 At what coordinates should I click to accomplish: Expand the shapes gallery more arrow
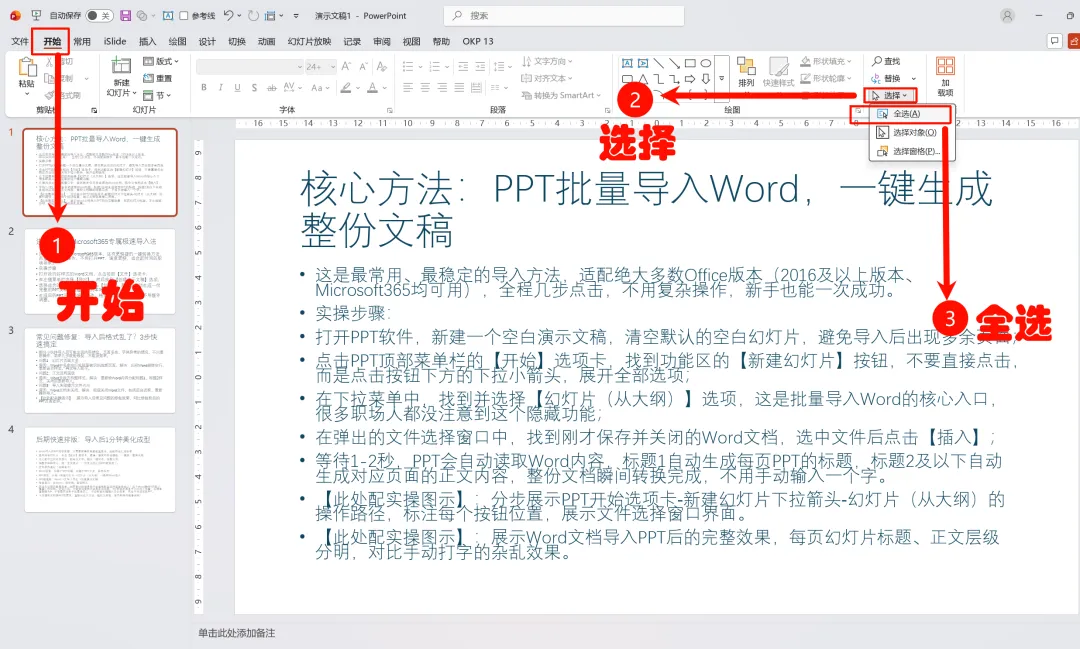click(721, 79)
